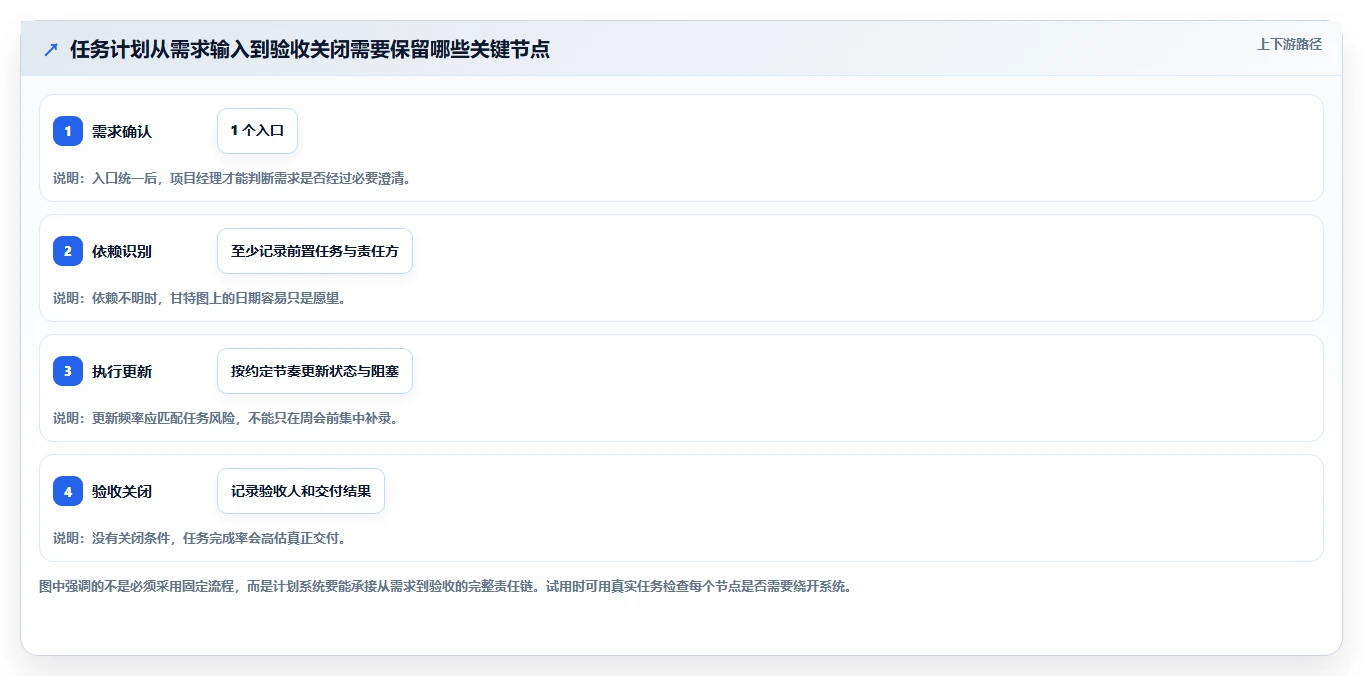Select the 验收关闭 step label
Screen dimensions: 1363x676
click(122, 491)
